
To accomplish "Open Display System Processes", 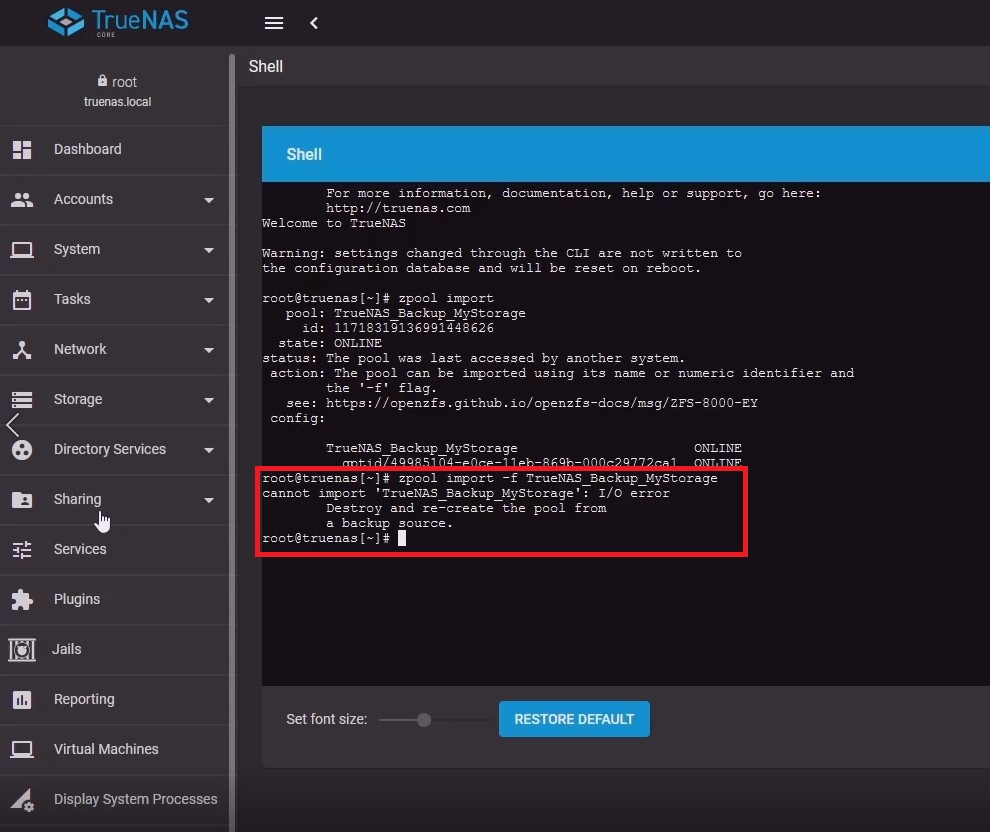I will (x=114, y=799).
